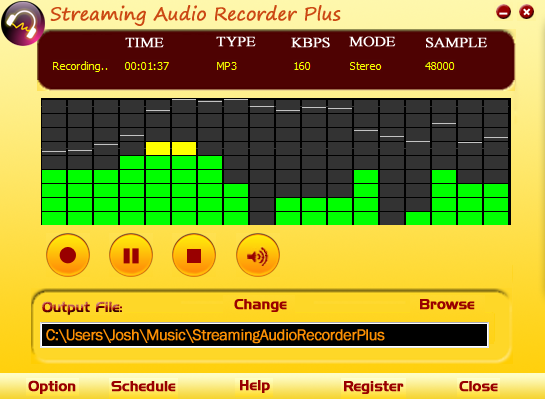Click the Output File label
The height and width of the screenshot is (399, 545).
tap(82, 307)
